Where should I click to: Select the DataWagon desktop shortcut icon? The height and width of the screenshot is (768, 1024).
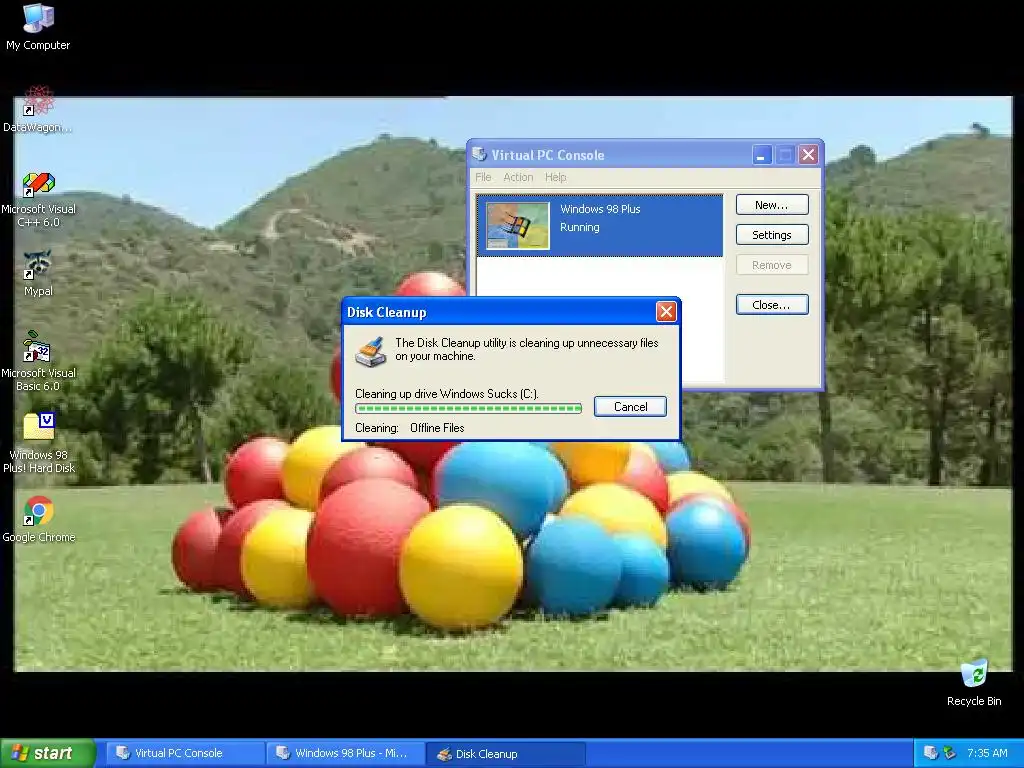(x=39, y=101)
